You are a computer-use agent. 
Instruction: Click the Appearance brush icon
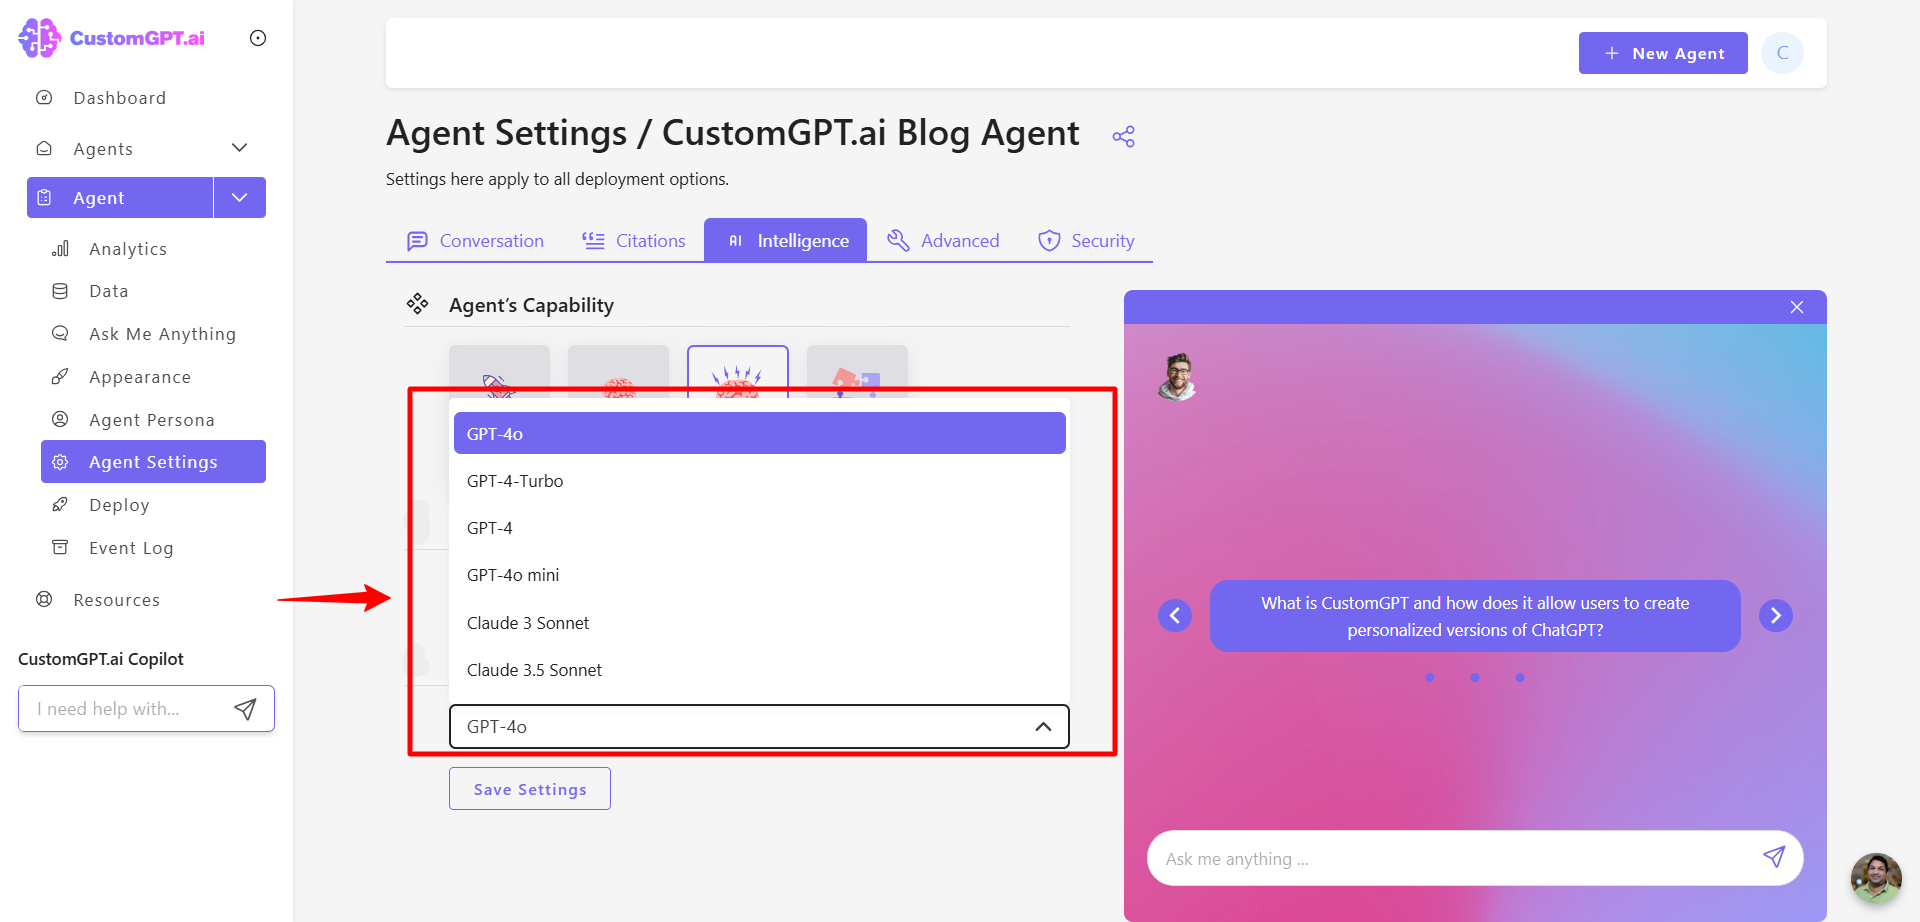coord(60,376)
